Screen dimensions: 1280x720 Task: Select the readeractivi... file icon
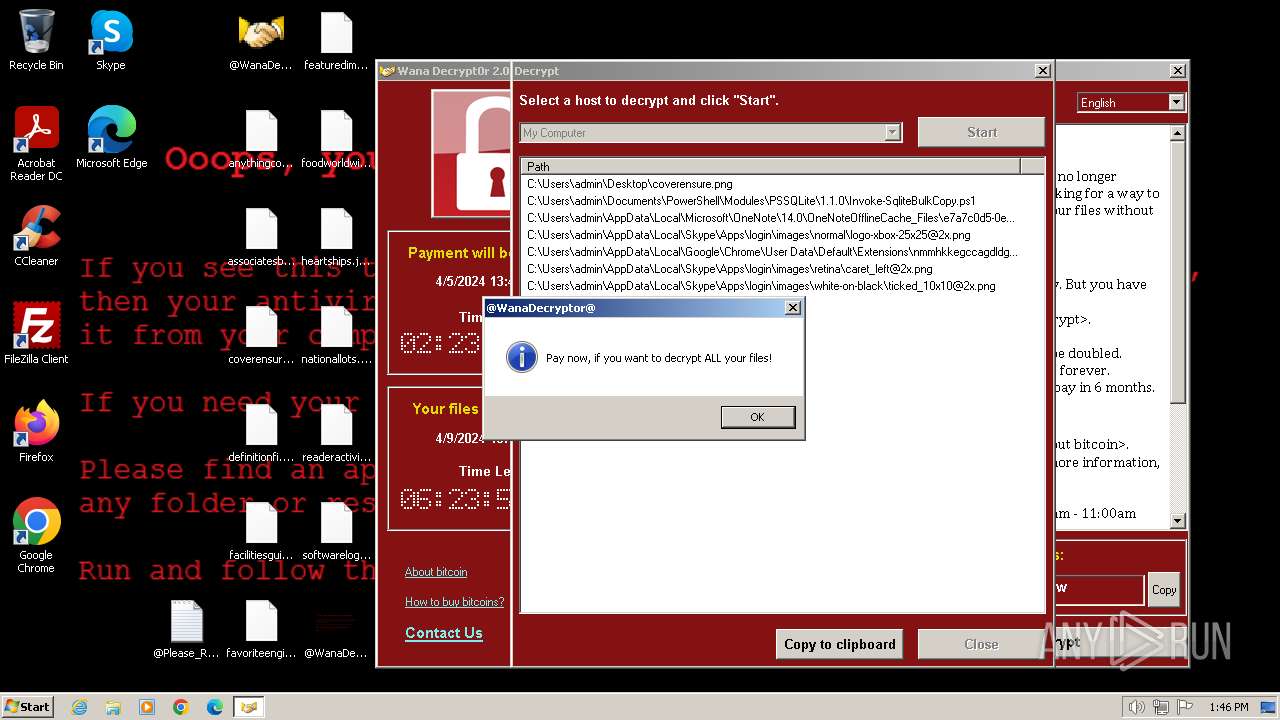[x=336, y=432]
